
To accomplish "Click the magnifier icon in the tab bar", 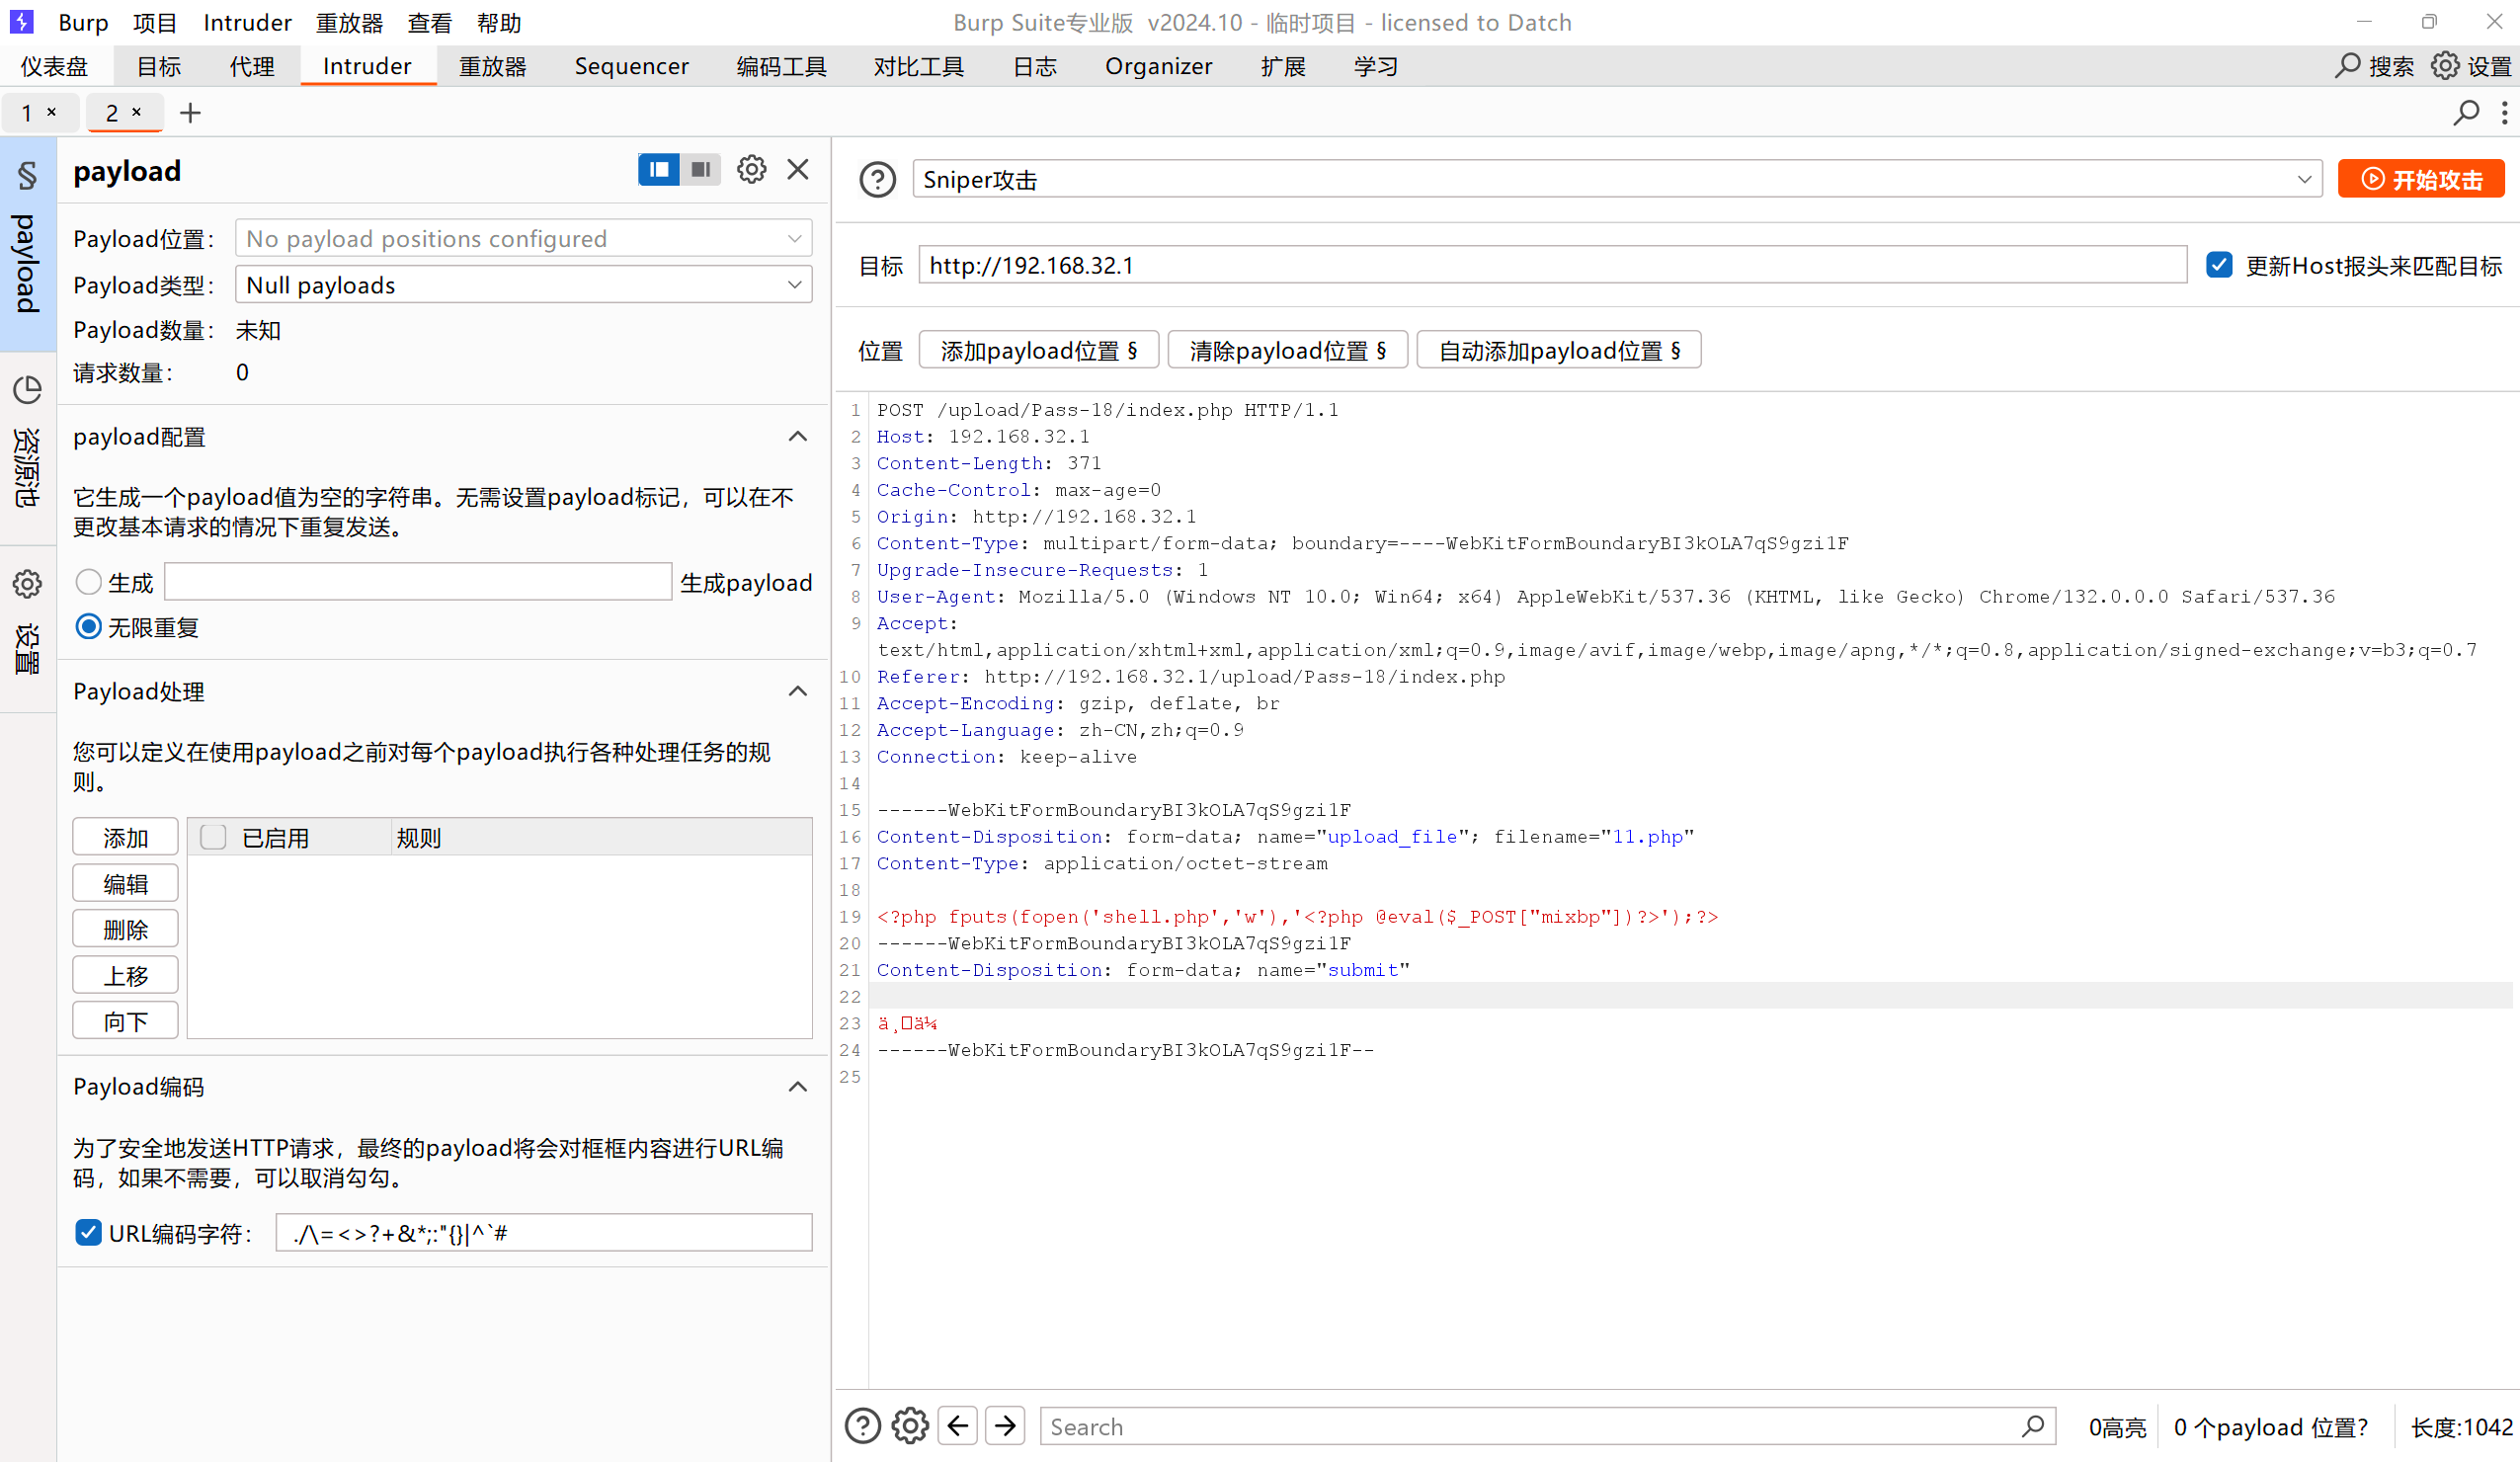I will coord(2465,113).
